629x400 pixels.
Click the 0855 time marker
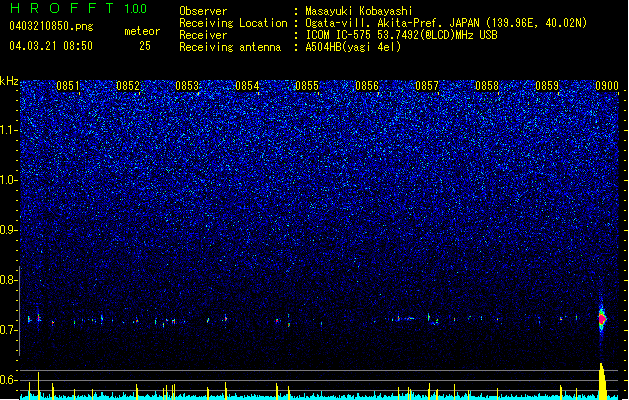(307, 86)
